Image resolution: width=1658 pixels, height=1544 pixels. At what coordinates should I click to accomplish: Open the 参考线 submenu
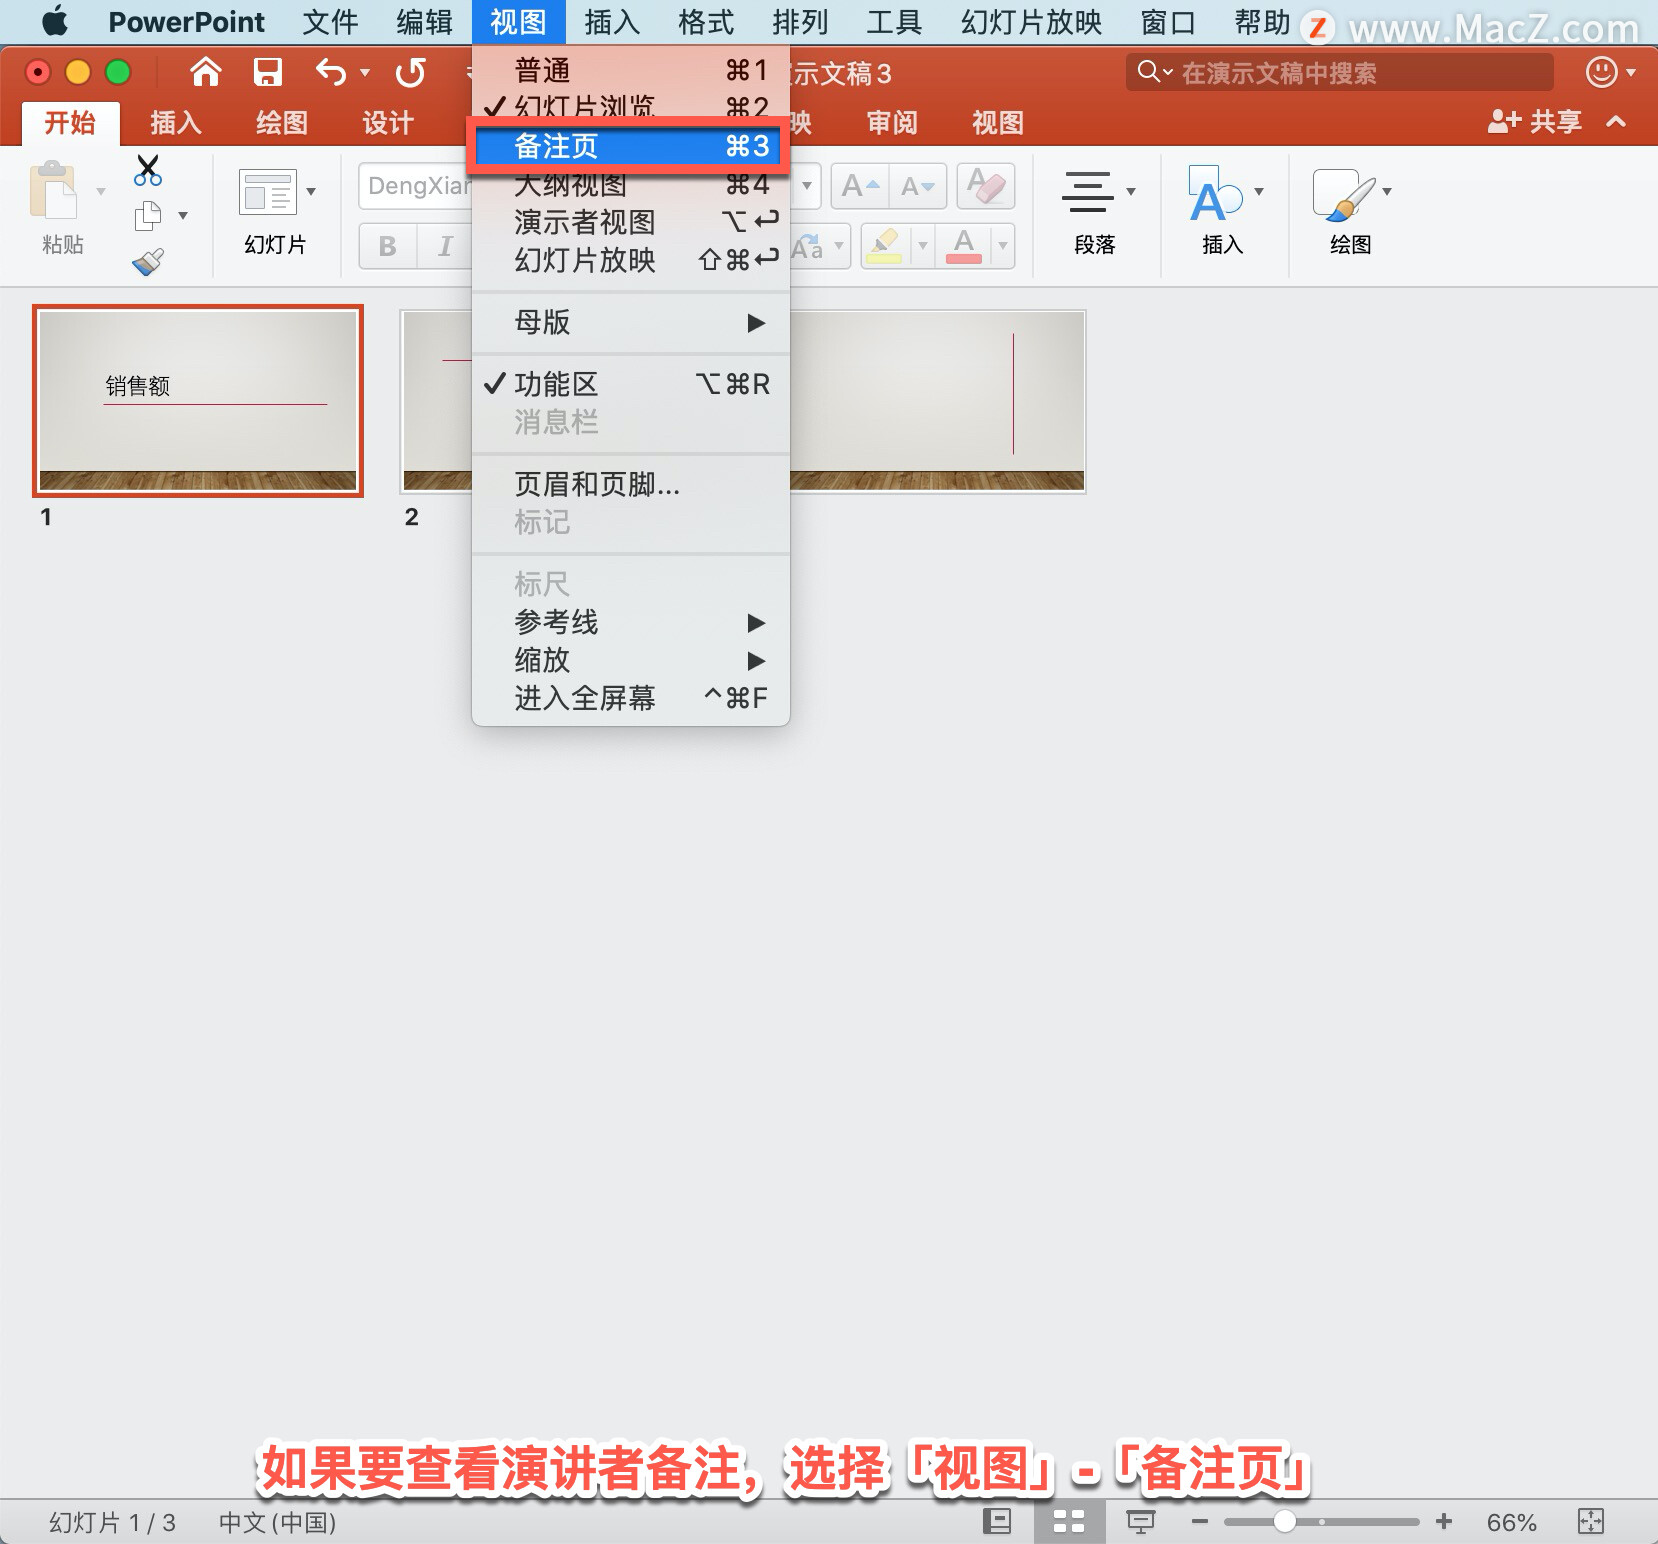click(x=630, y=622)
